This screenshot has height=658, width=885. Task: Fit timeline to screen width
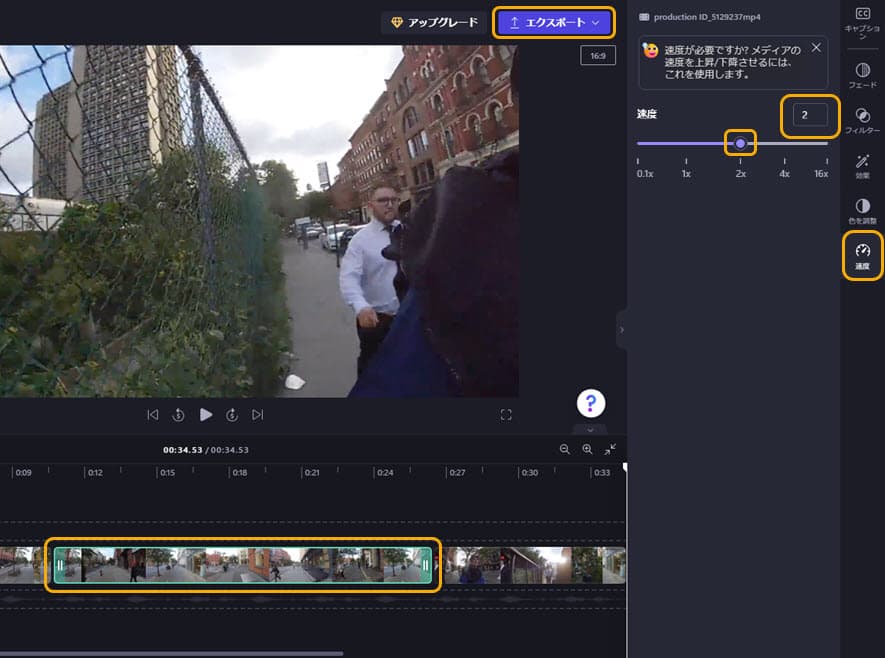(609, 449)
